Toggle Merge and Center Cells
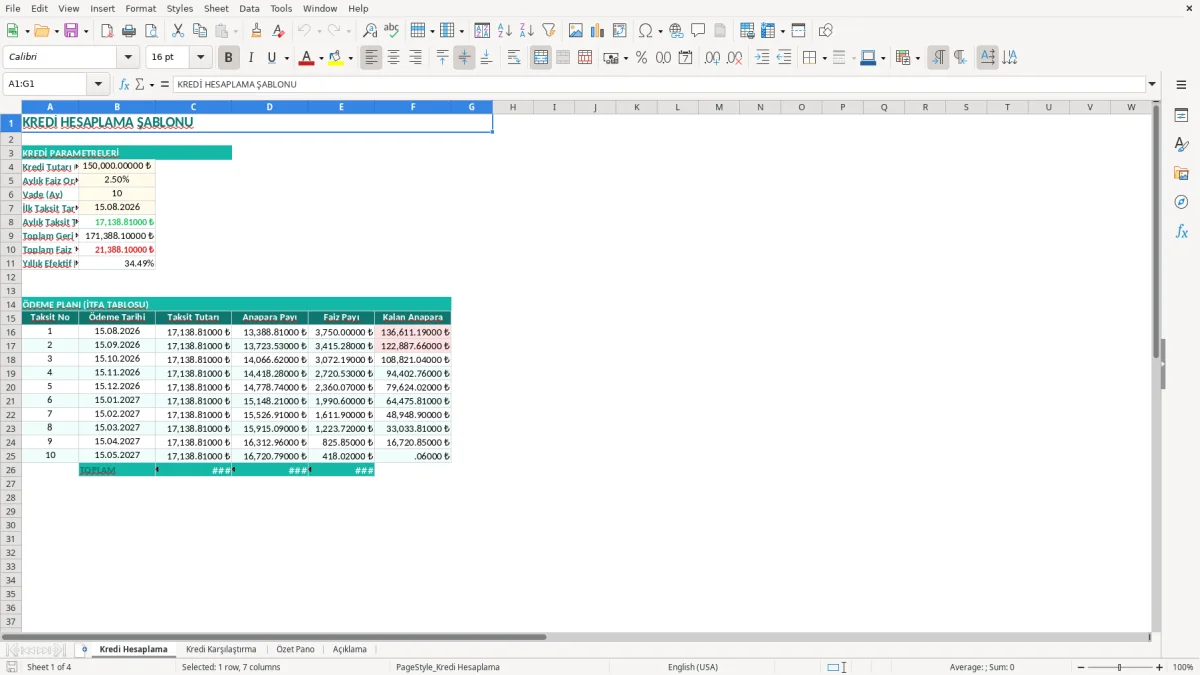The image size is (1200, 675). [x=541, y=58]
